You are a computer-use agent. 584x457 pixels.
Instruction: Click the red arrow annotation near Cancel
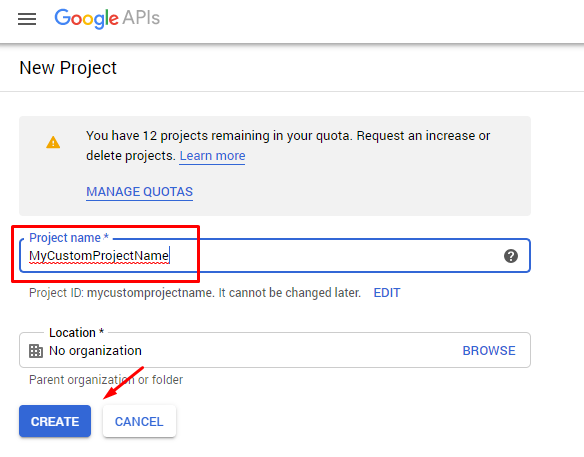[x=123, y=383]
